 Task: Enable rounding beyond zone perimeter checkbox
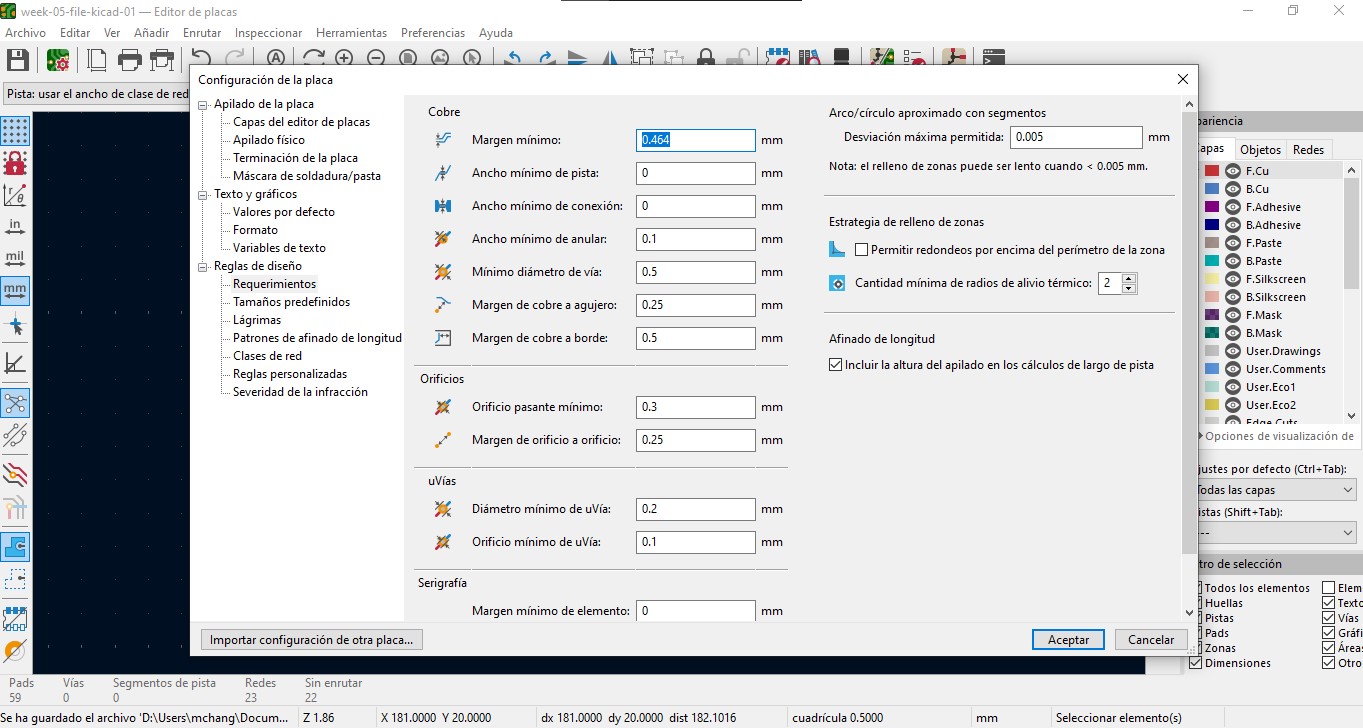pos(862,250)
